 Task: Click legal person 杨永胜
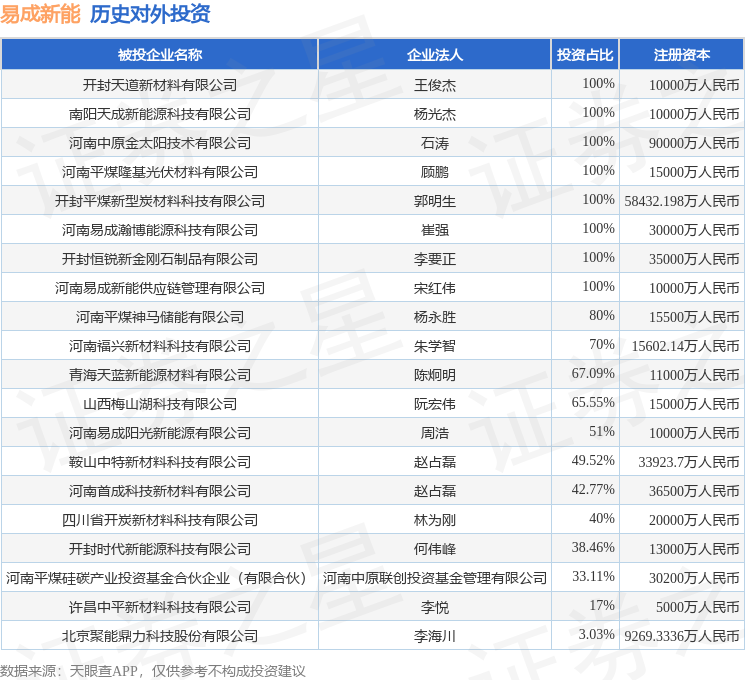[435, 317]
